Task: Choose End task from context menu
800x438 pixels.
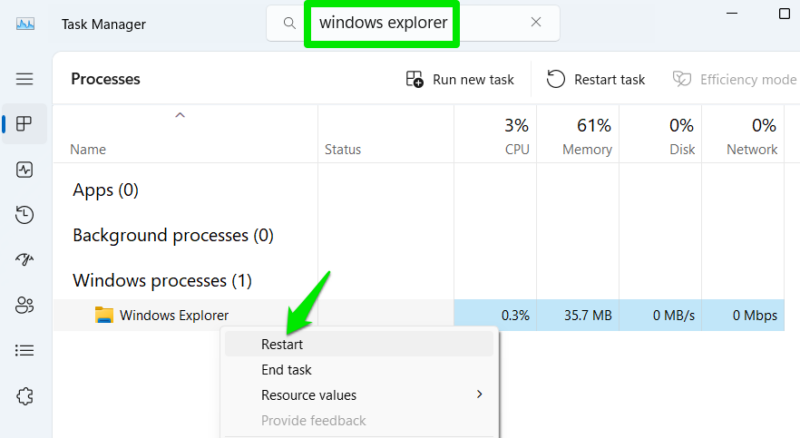Action: coord(359,370)
